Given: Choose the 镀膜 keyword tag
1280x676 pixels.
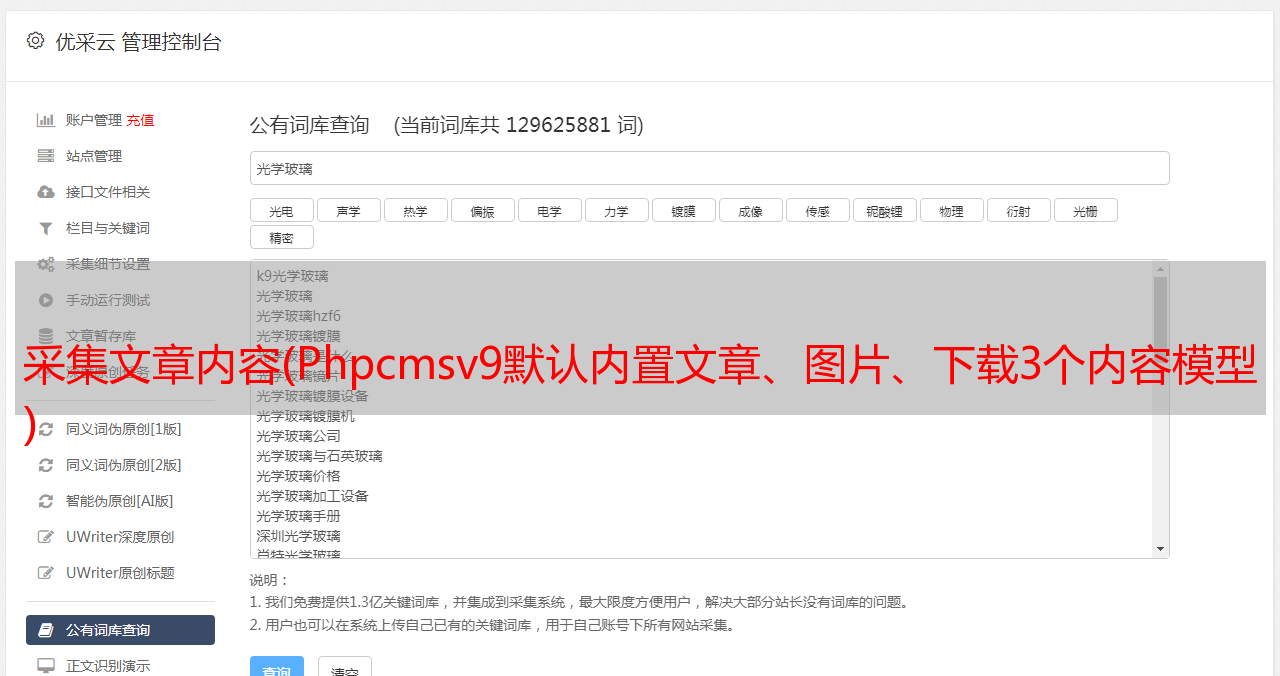Looking at the screenshot, I should coord(683,210).
